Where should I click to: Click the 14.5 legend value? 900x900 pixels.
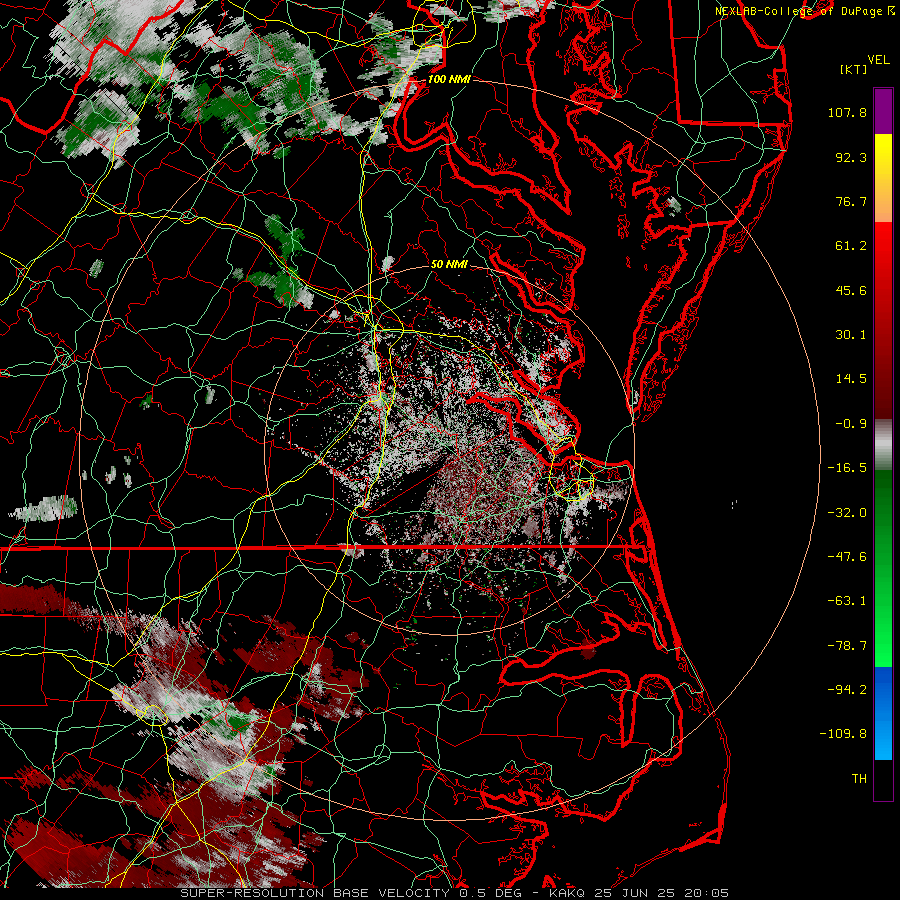click(851, 379)
